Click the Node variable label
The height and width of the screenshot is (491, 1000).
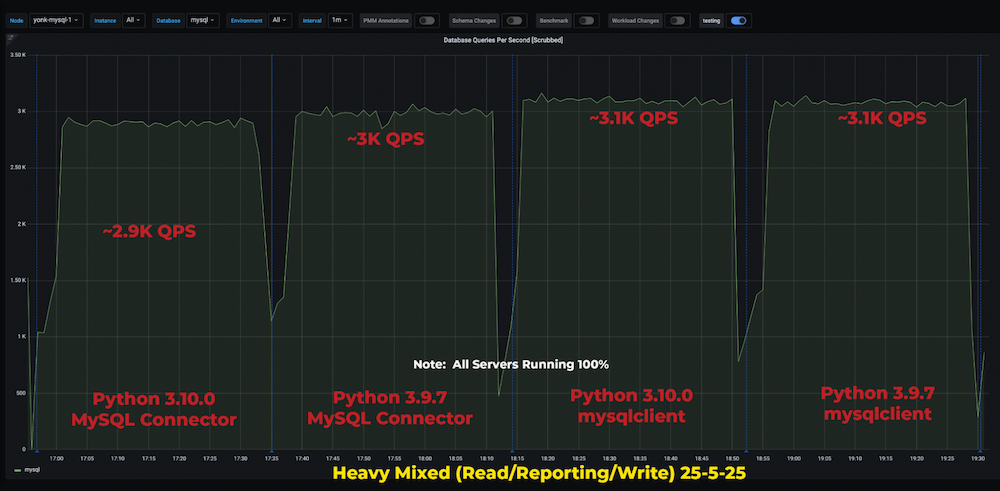tap(16, 20)
